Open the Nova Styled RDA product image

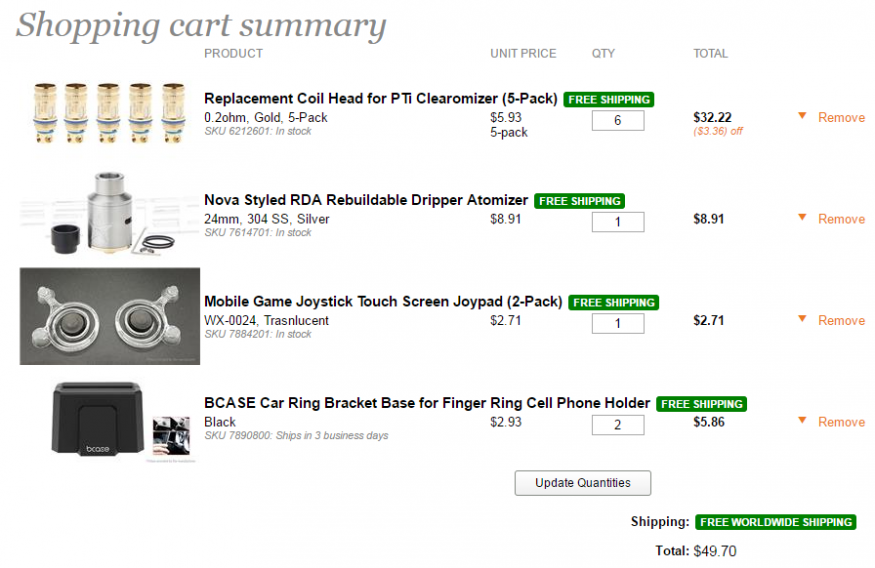coord(110,215)
